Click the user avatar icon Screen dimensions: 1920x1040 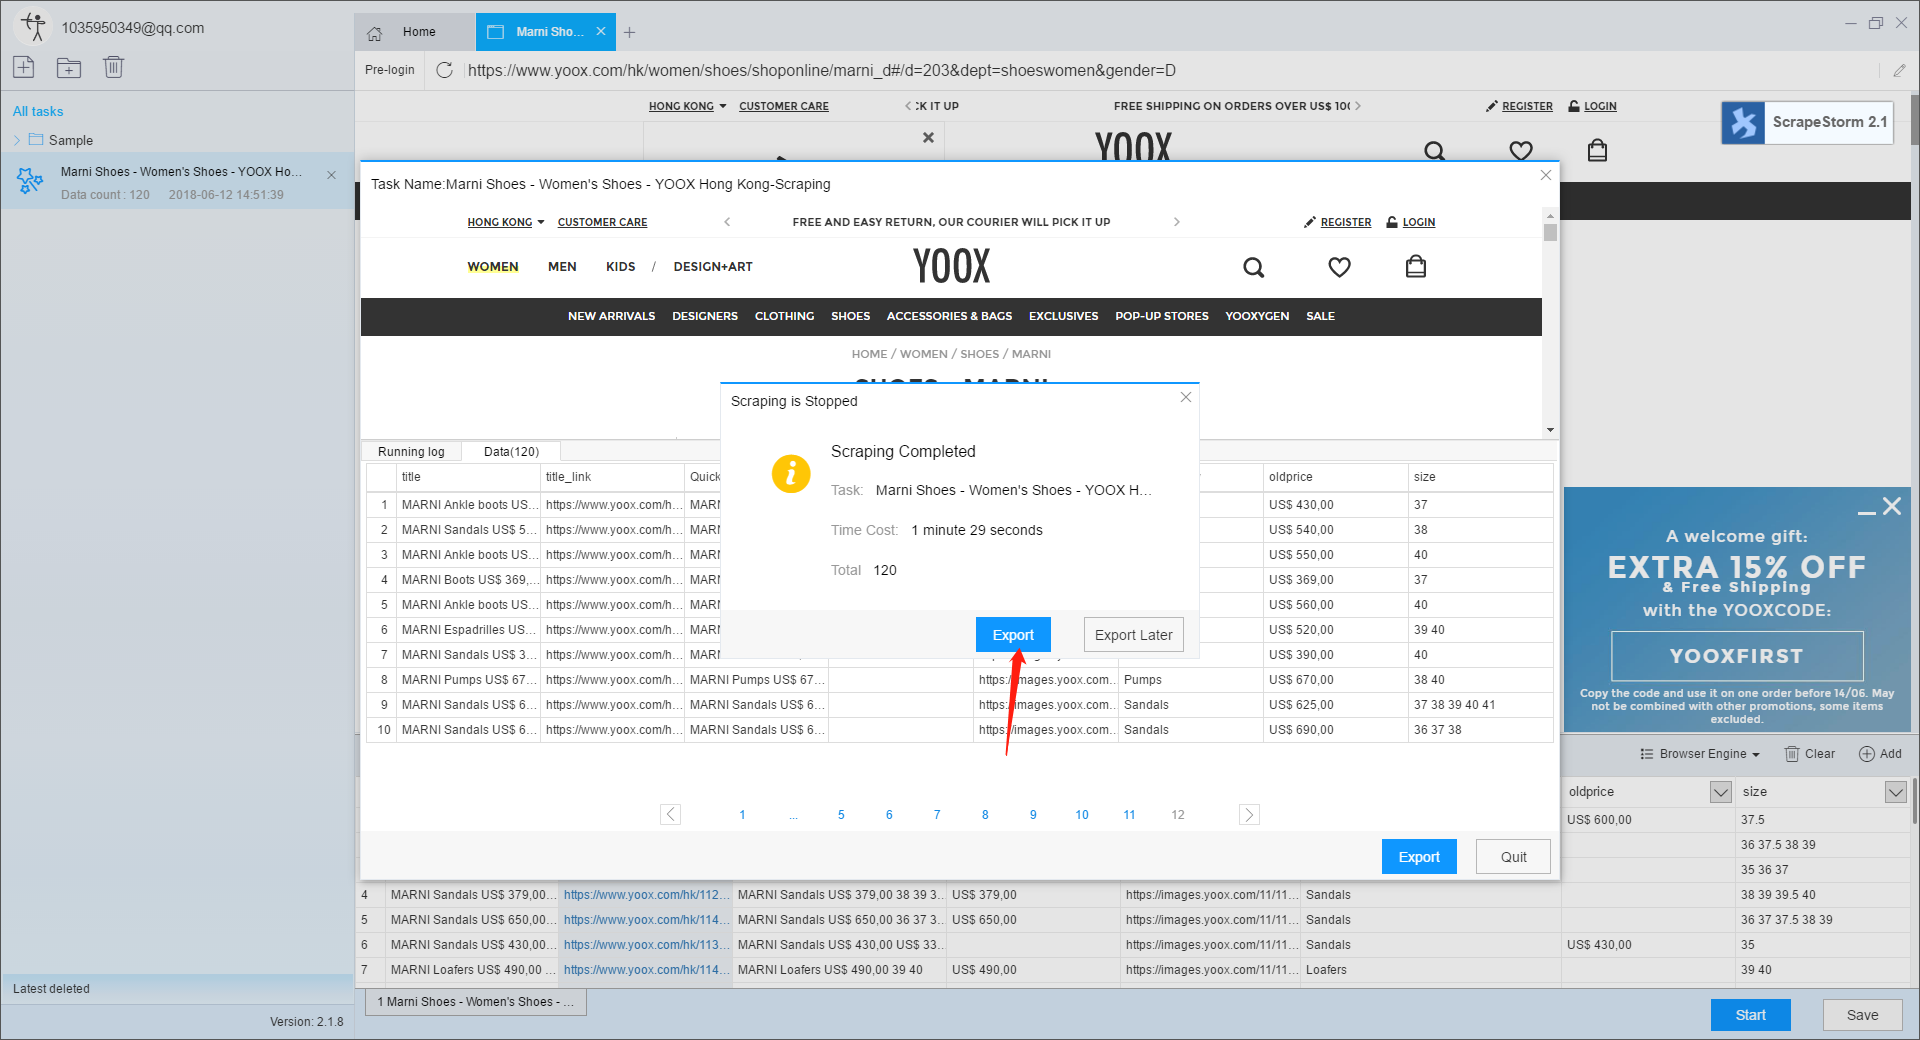[x=34, y=27]
